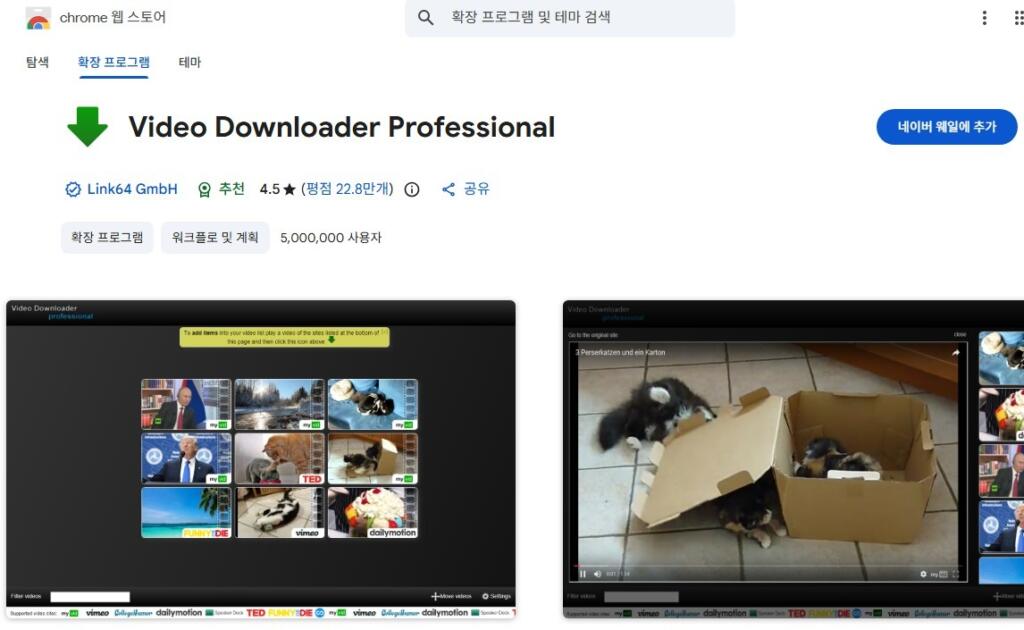Open the first screenshot with video grid
Viewport: 1024px width, 630px height.
pos(261,459)
